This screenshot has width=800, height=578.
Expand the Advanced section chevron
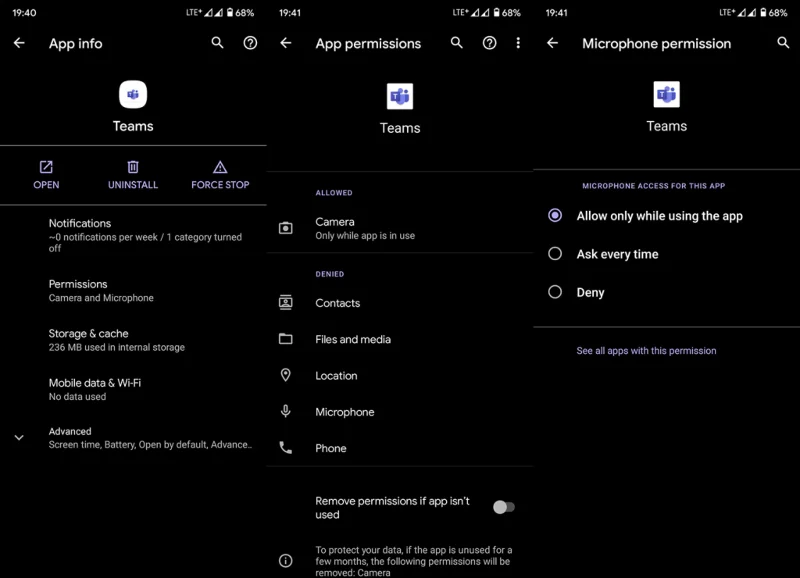pyautogui.click(x=19, y=438)
